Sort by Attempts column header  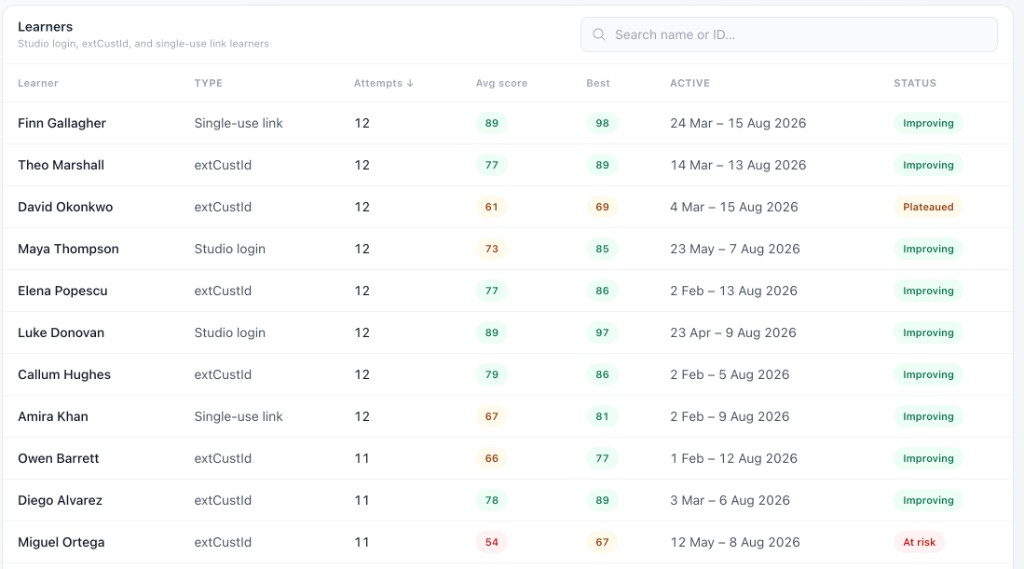coord(383,83)
